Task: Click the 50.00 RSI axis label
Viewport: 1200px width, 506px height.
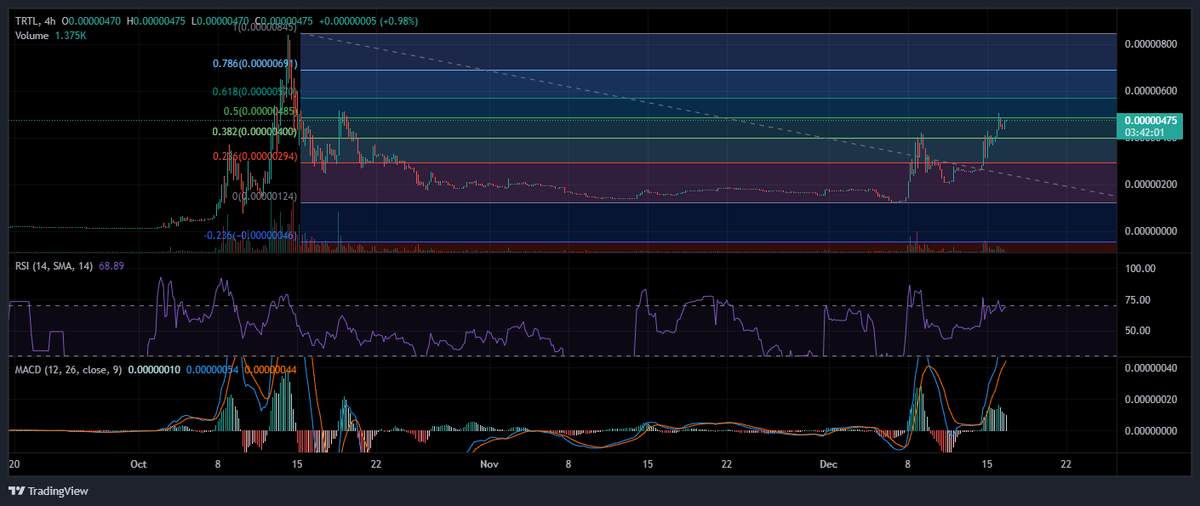Action: point(1139,330)
